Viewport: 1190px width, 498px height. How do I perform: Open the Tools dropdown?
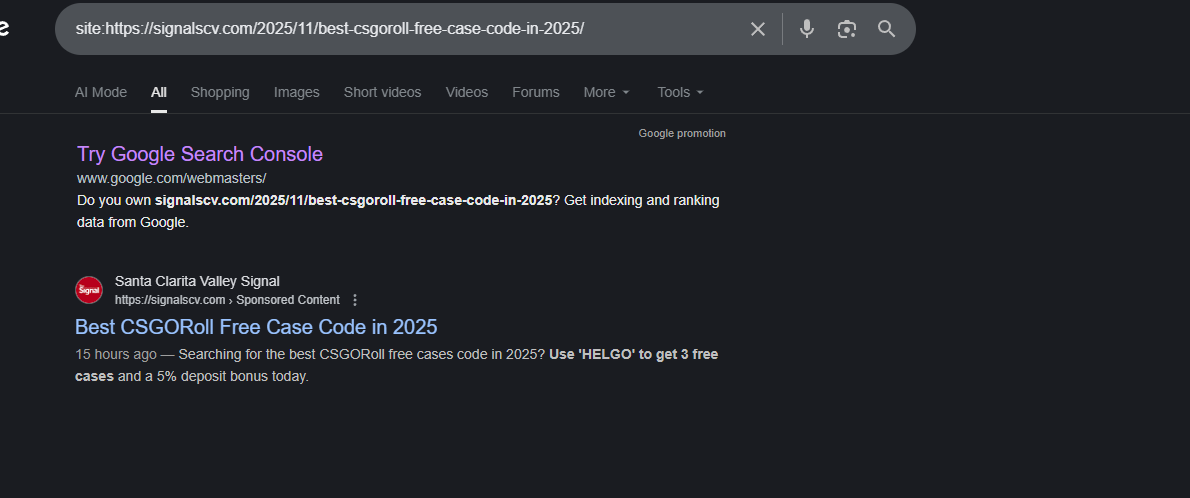pos(680,92)
